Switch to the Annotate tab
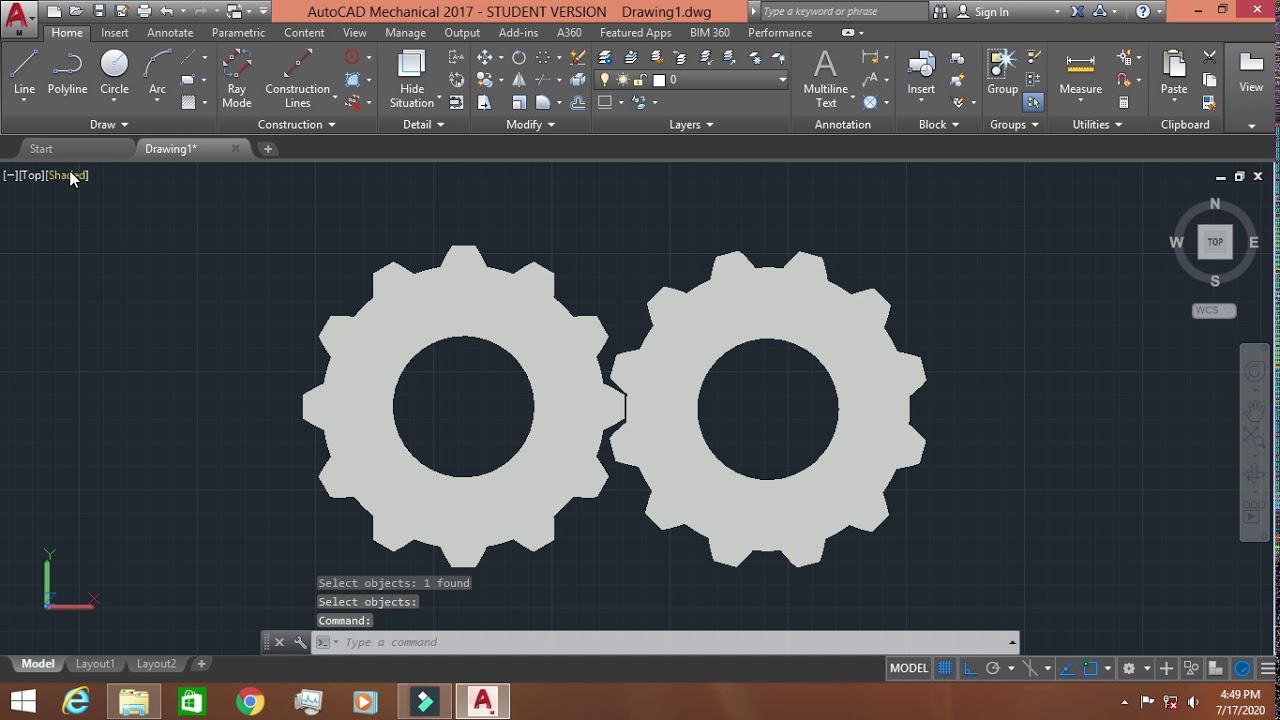1280x720 pixels. (x=170, y=33)
